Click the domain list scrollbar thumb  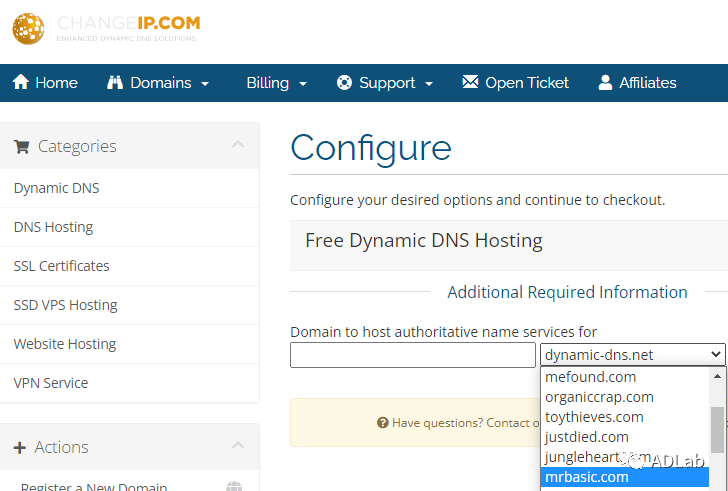click(717, 429)
